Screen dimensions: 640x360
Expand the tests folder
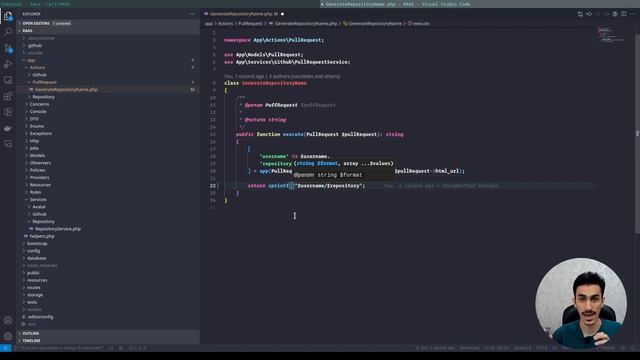32,302
